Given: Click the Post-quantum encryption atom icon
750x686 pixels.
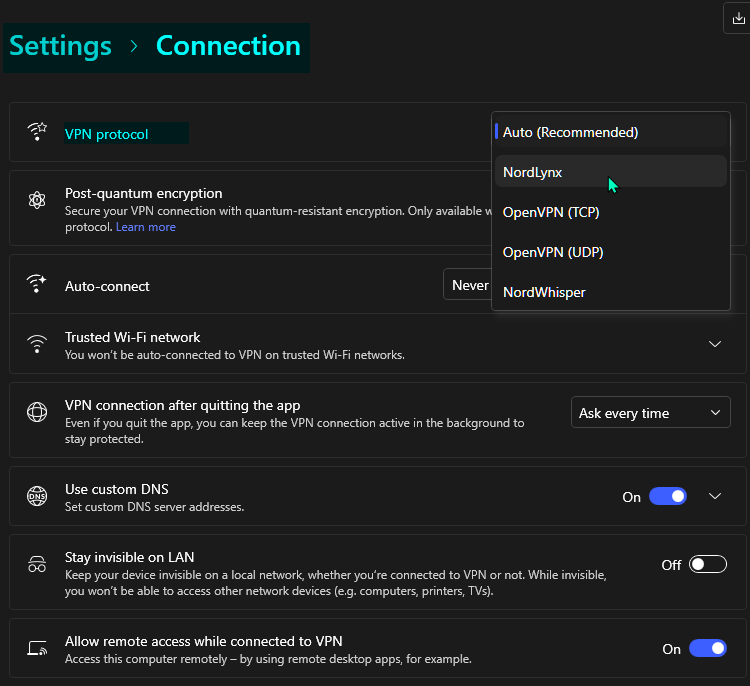Looking at the screenshot, I should [x=37, y=200].
